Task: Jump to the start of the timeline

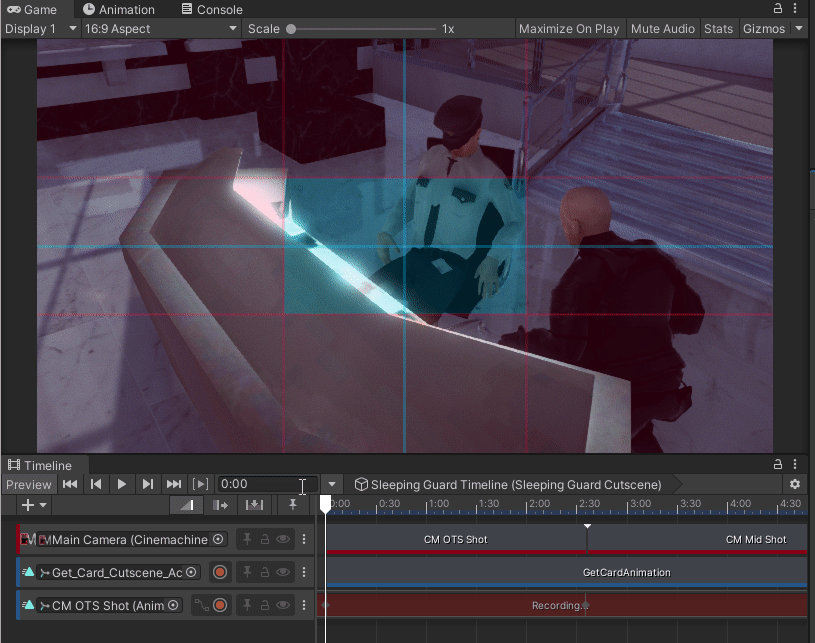Action: 70,484
